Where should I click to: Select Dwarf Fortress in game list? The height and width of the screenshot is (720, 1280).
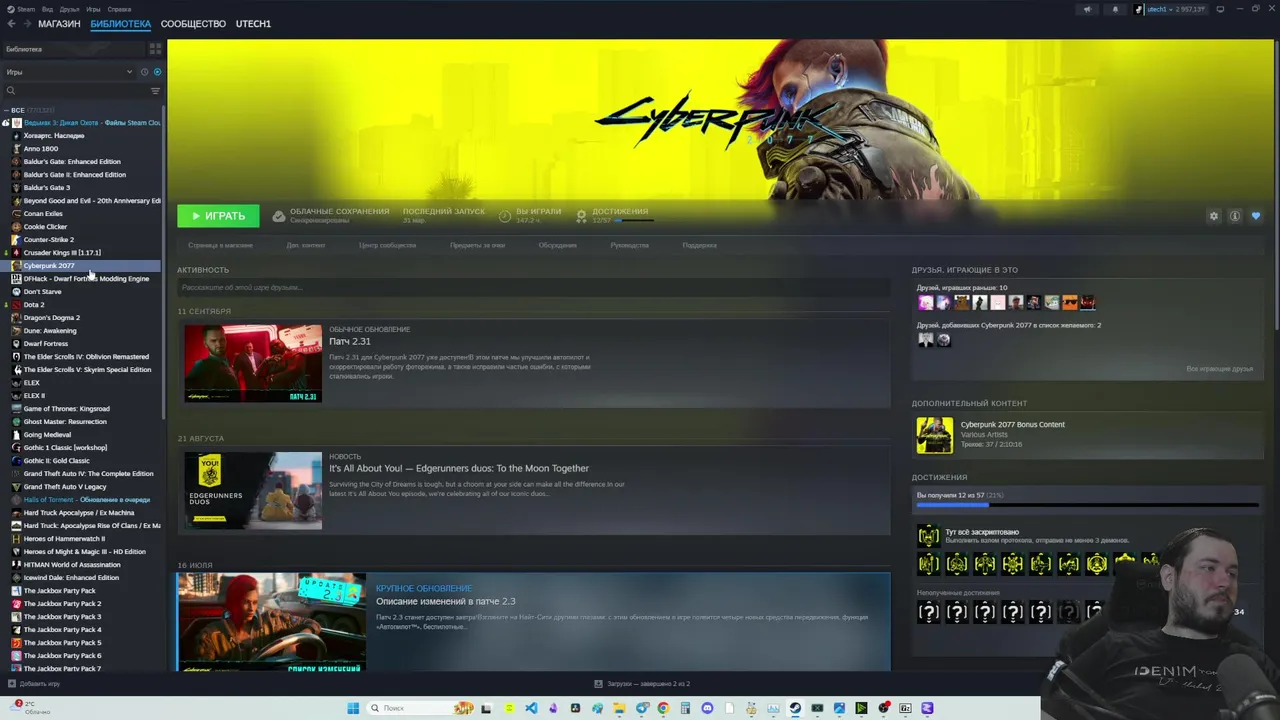pyautogui.click(x=45, y=344)
